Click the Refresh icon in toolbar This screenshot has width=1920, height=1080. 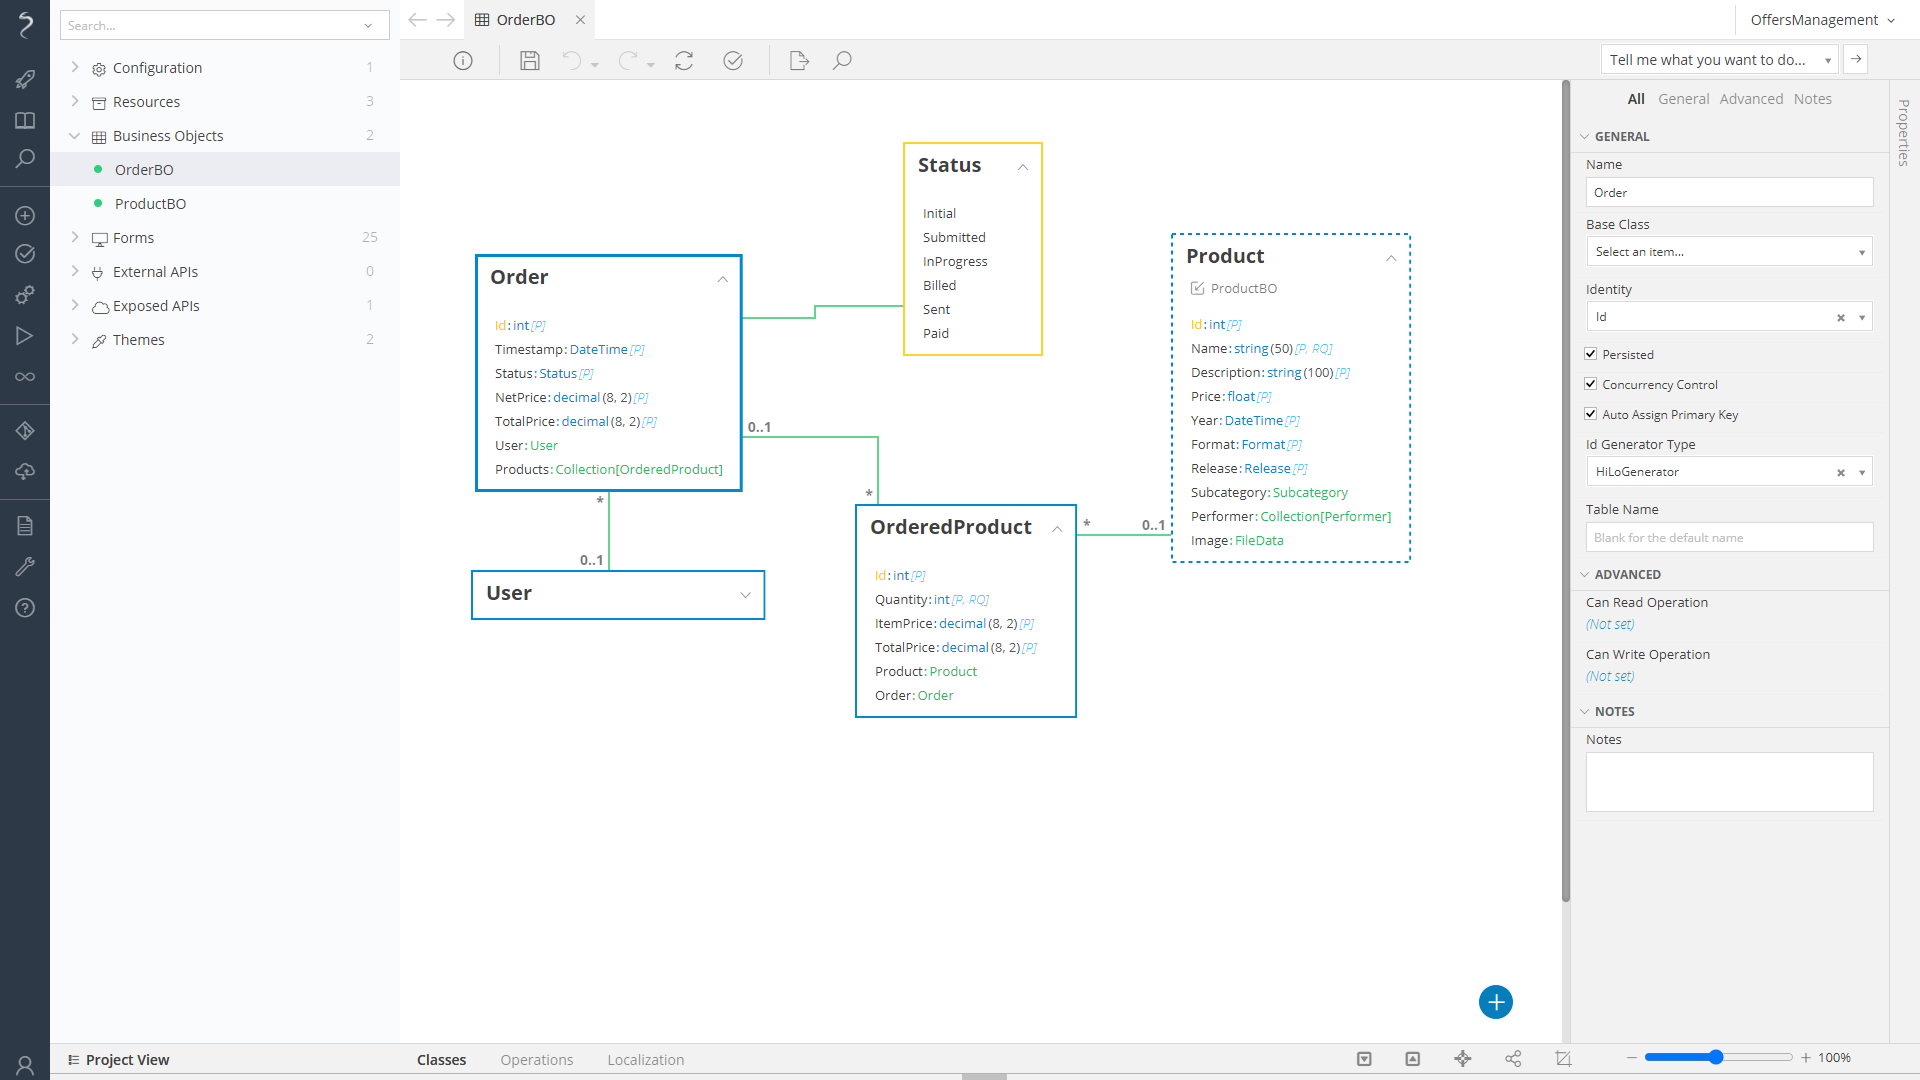[x=684, y=61]
